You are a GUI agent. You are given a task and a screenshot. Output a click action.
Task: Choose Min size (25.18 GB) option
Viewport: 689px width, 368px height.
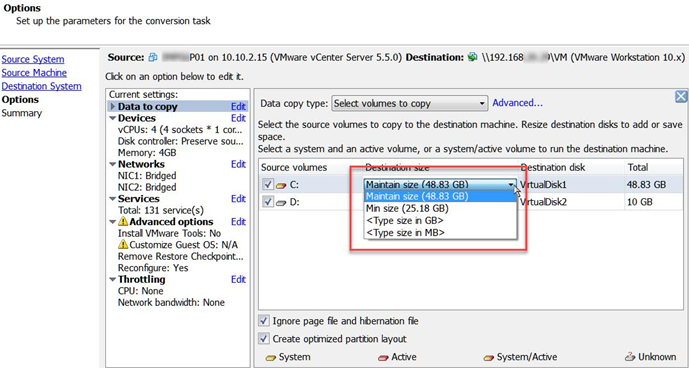440,208
